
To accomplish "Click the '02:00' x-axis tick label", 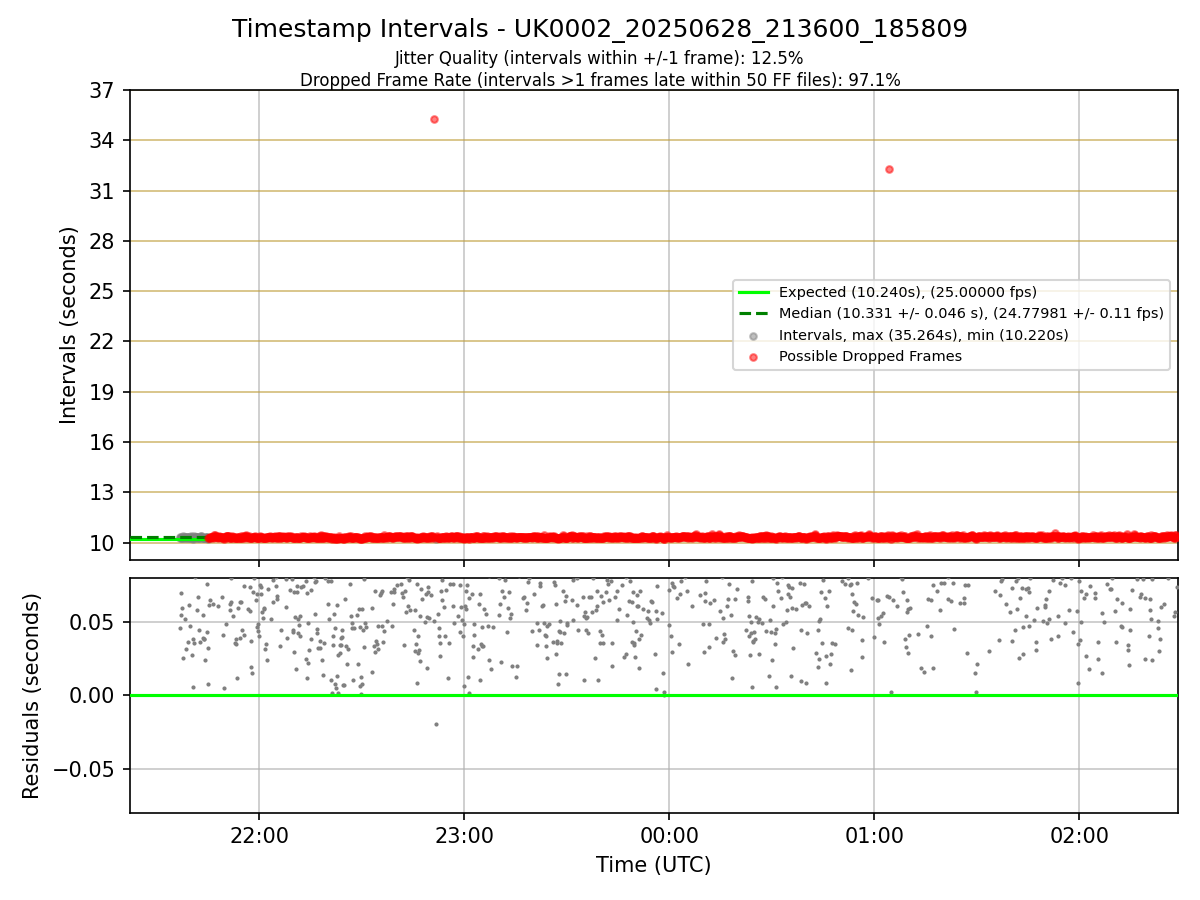I will [x=1079, y=836].
